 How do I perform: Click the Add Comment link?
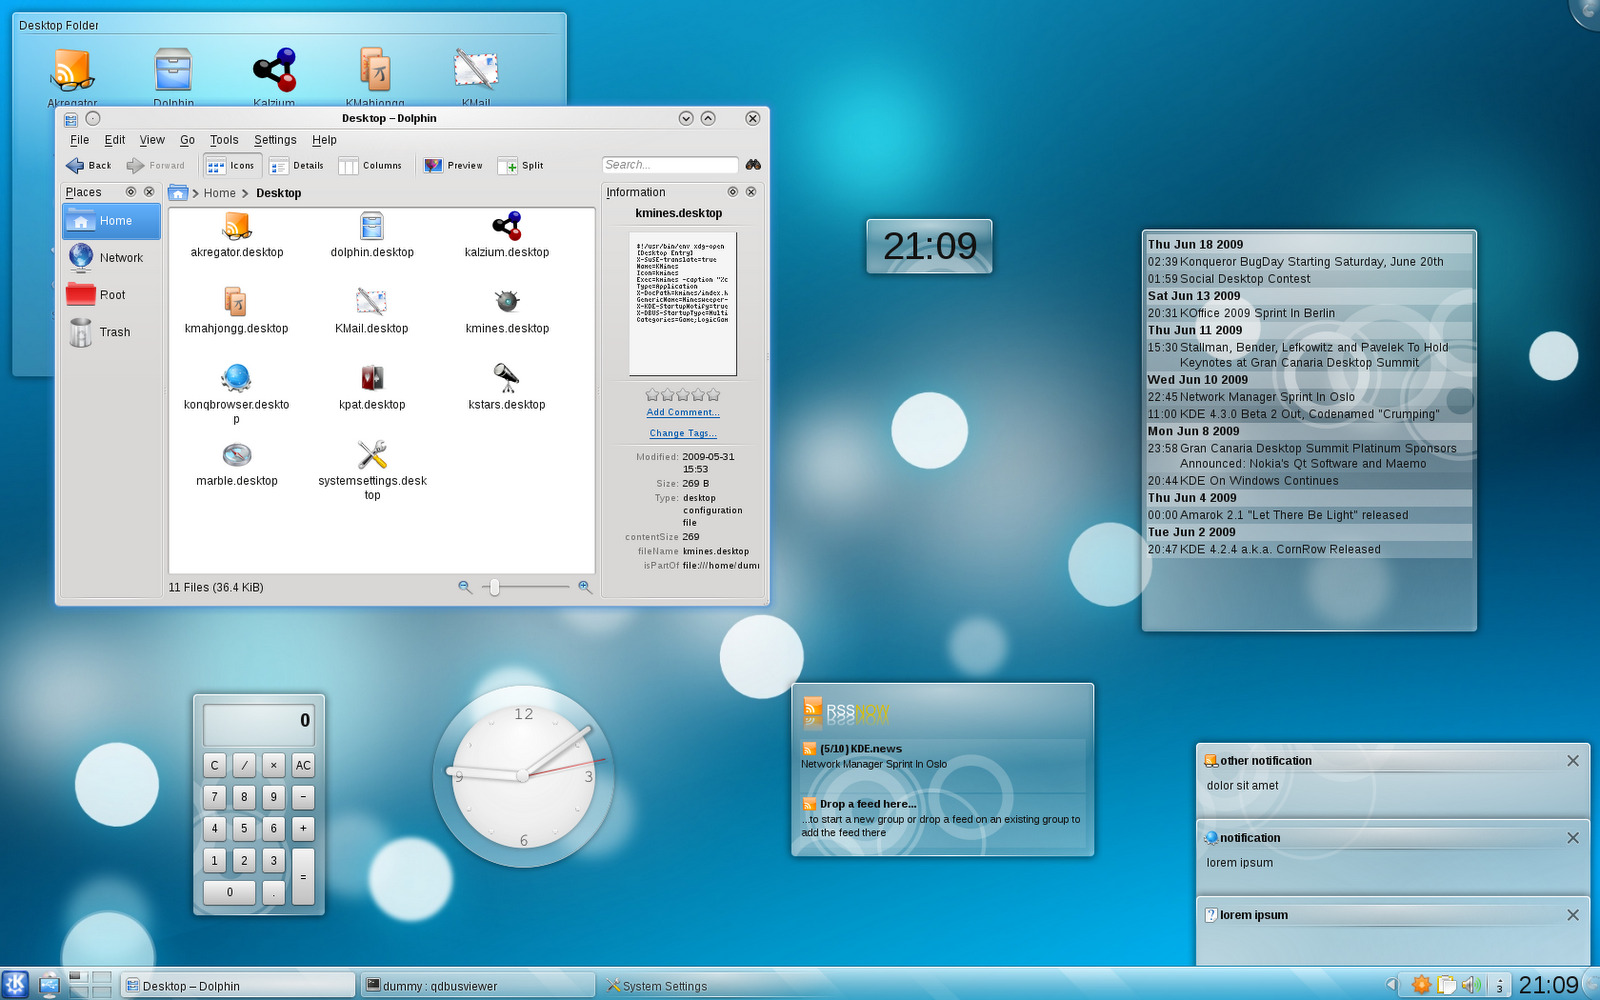[x=683, y=412]
